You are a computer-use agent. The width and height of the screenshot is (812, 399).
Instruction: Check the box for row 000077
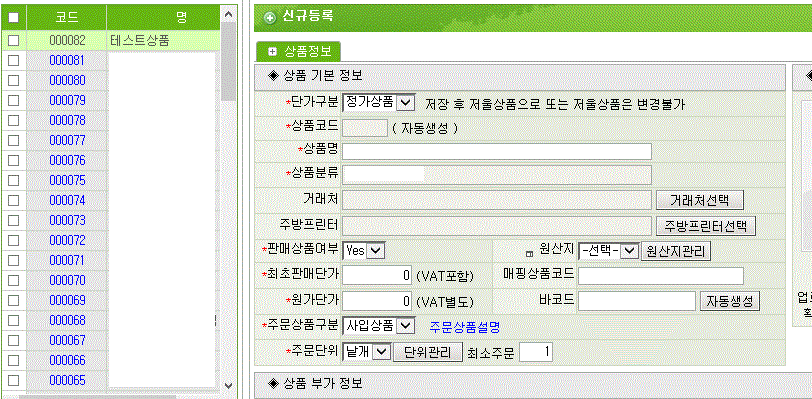(14, 140)
